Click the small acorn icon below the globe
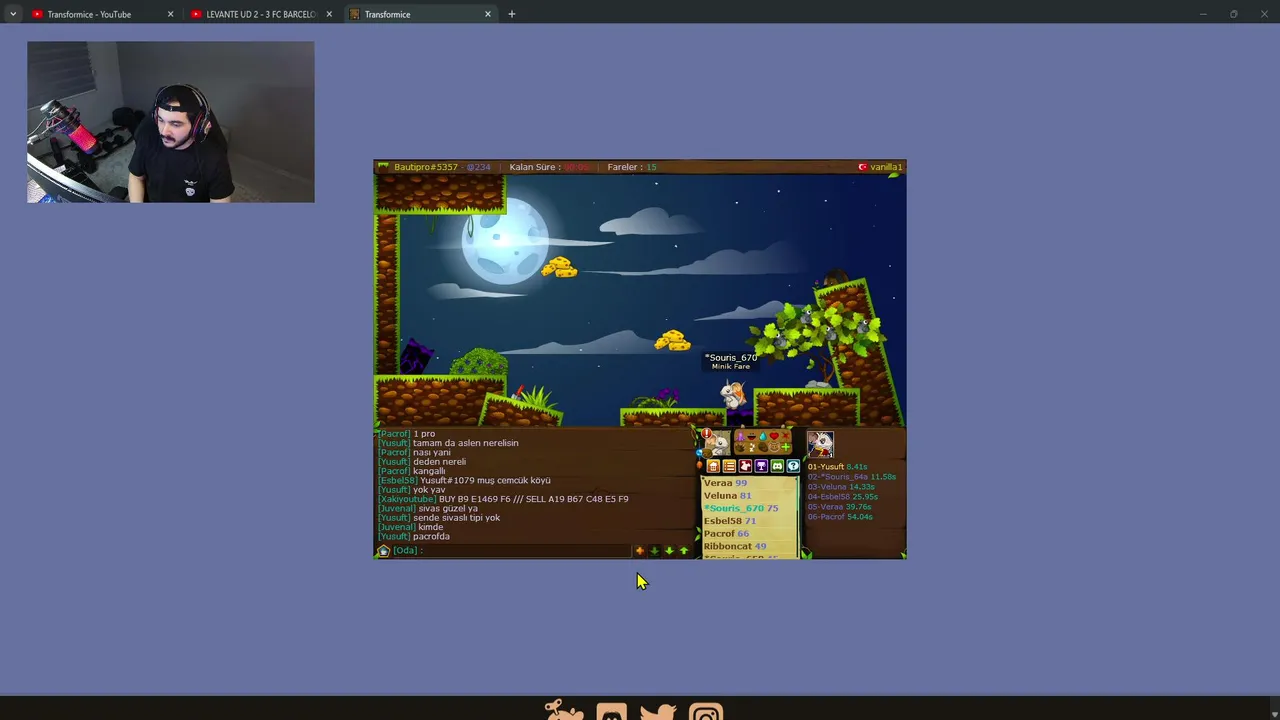Screen dimensions: 1280x720 (699, 465)
